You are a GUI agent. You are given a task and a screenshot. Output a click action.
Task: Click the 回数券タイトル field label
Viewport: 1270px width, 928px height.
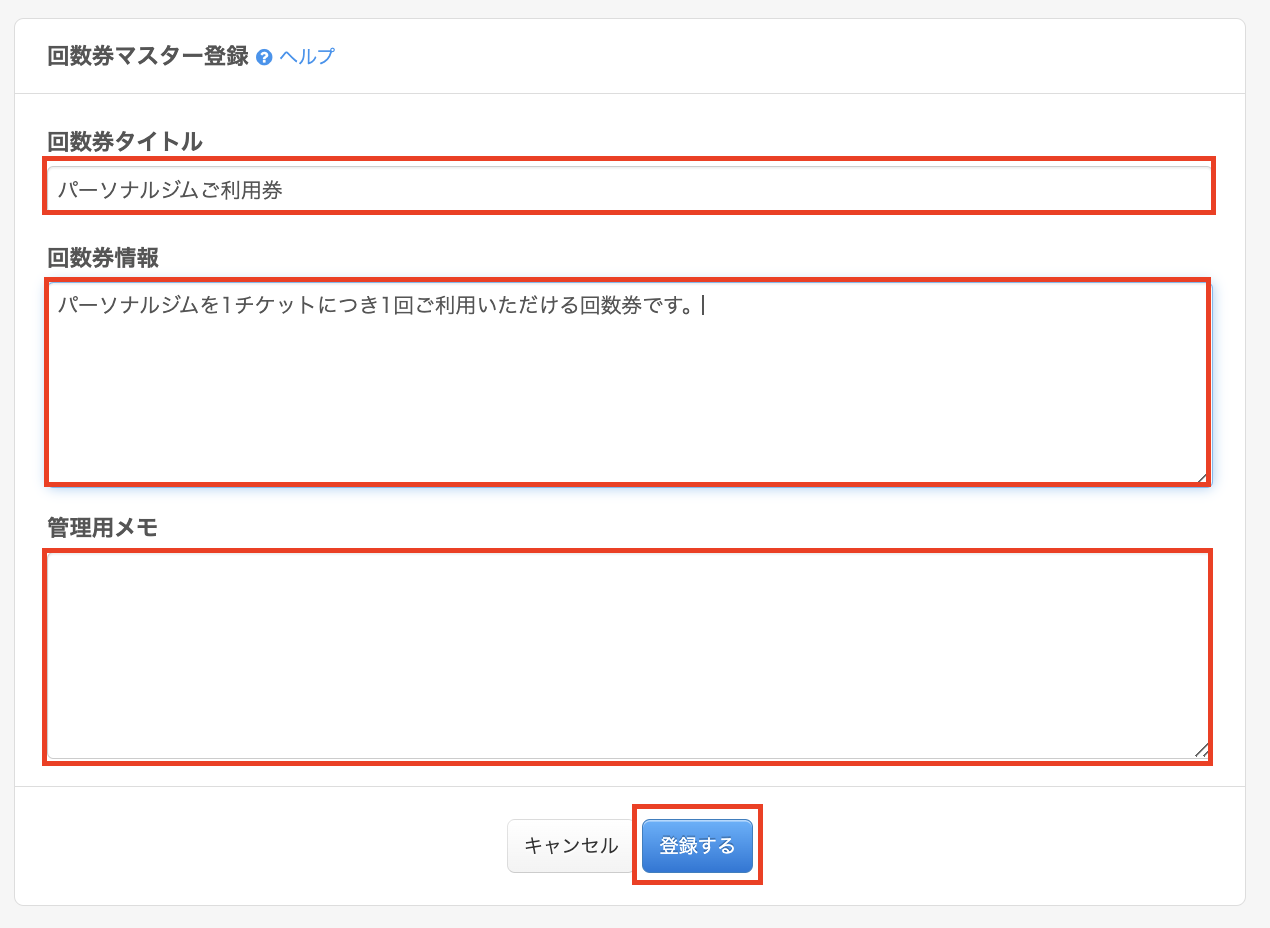[x=125, y=142]
